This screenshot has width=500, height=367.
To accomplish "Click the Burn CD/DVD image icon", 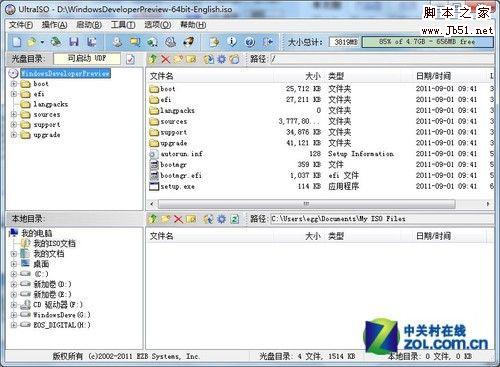I will tap(189, 42).
